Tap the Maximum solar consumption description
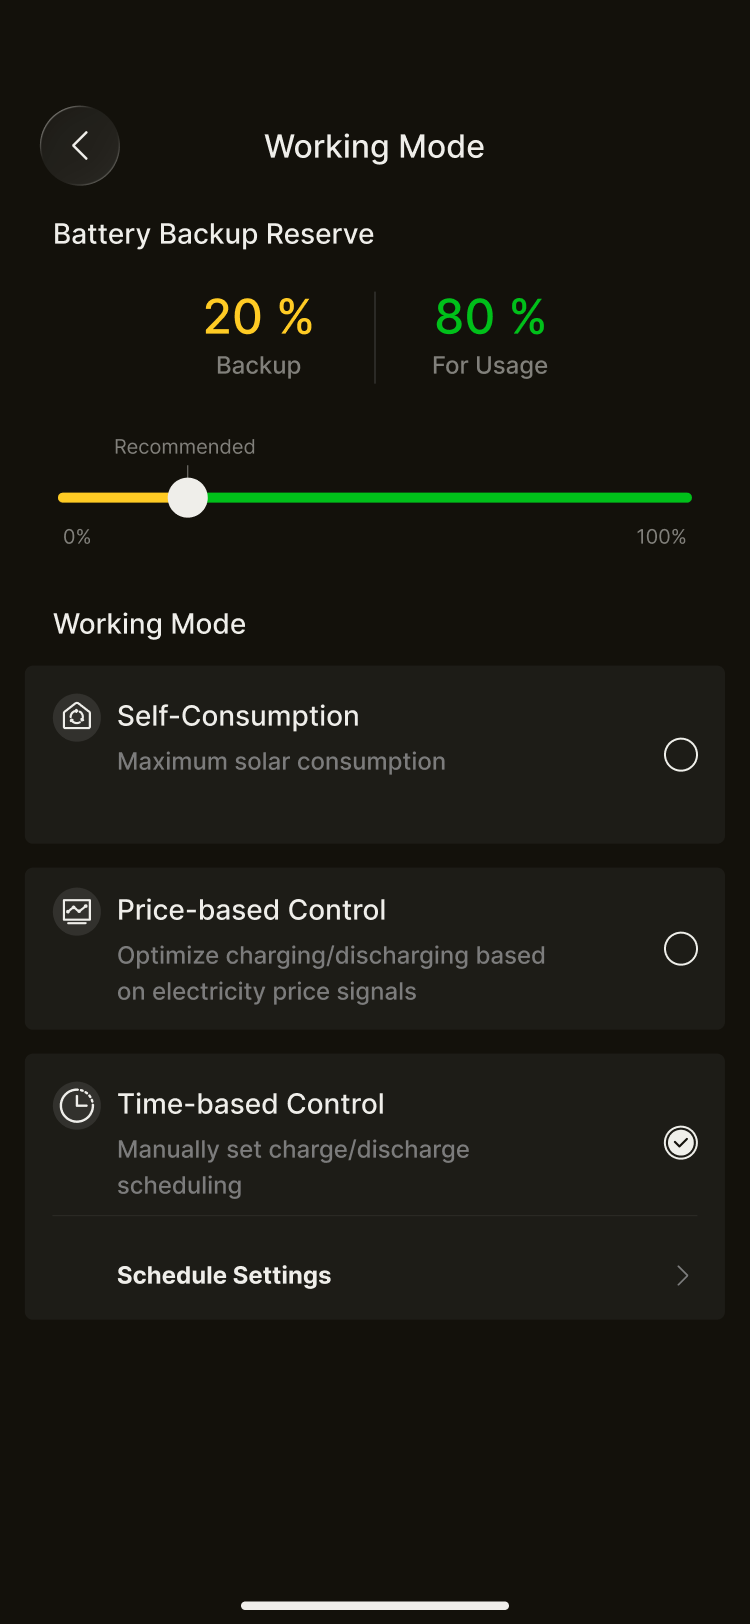 (x=281, y=762)
